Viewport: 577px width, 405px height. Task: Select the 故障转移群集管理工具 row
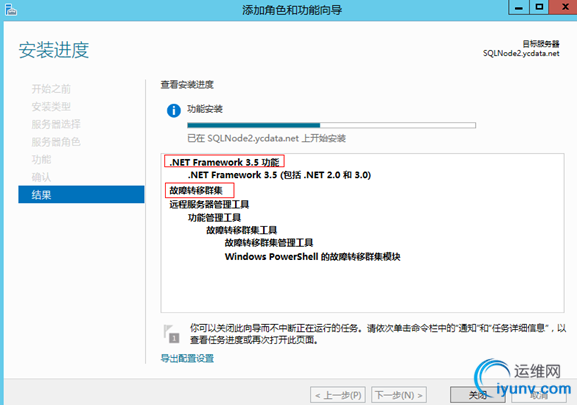pyautogui.click(x=269, y=243)
